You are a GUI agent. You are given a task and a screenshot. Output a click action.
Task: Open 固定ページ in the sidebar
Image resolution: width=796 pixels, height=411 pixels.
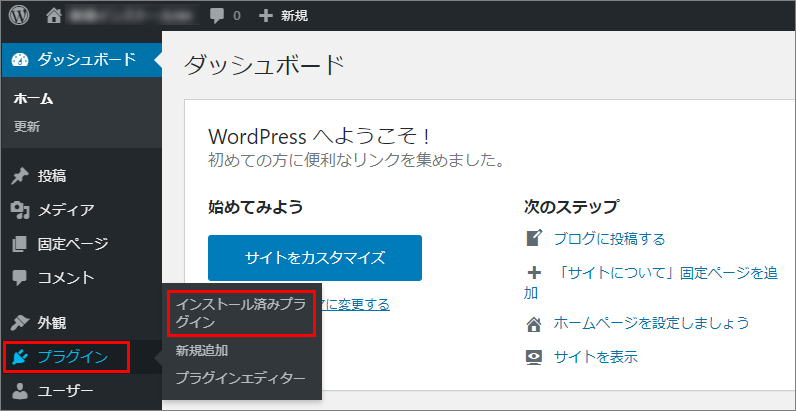72,244
